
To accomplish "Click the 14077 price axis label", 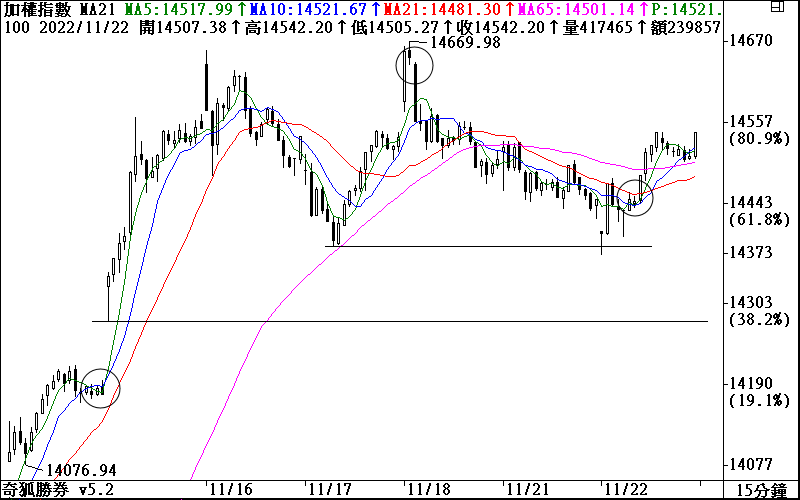I will pos(749,465).
